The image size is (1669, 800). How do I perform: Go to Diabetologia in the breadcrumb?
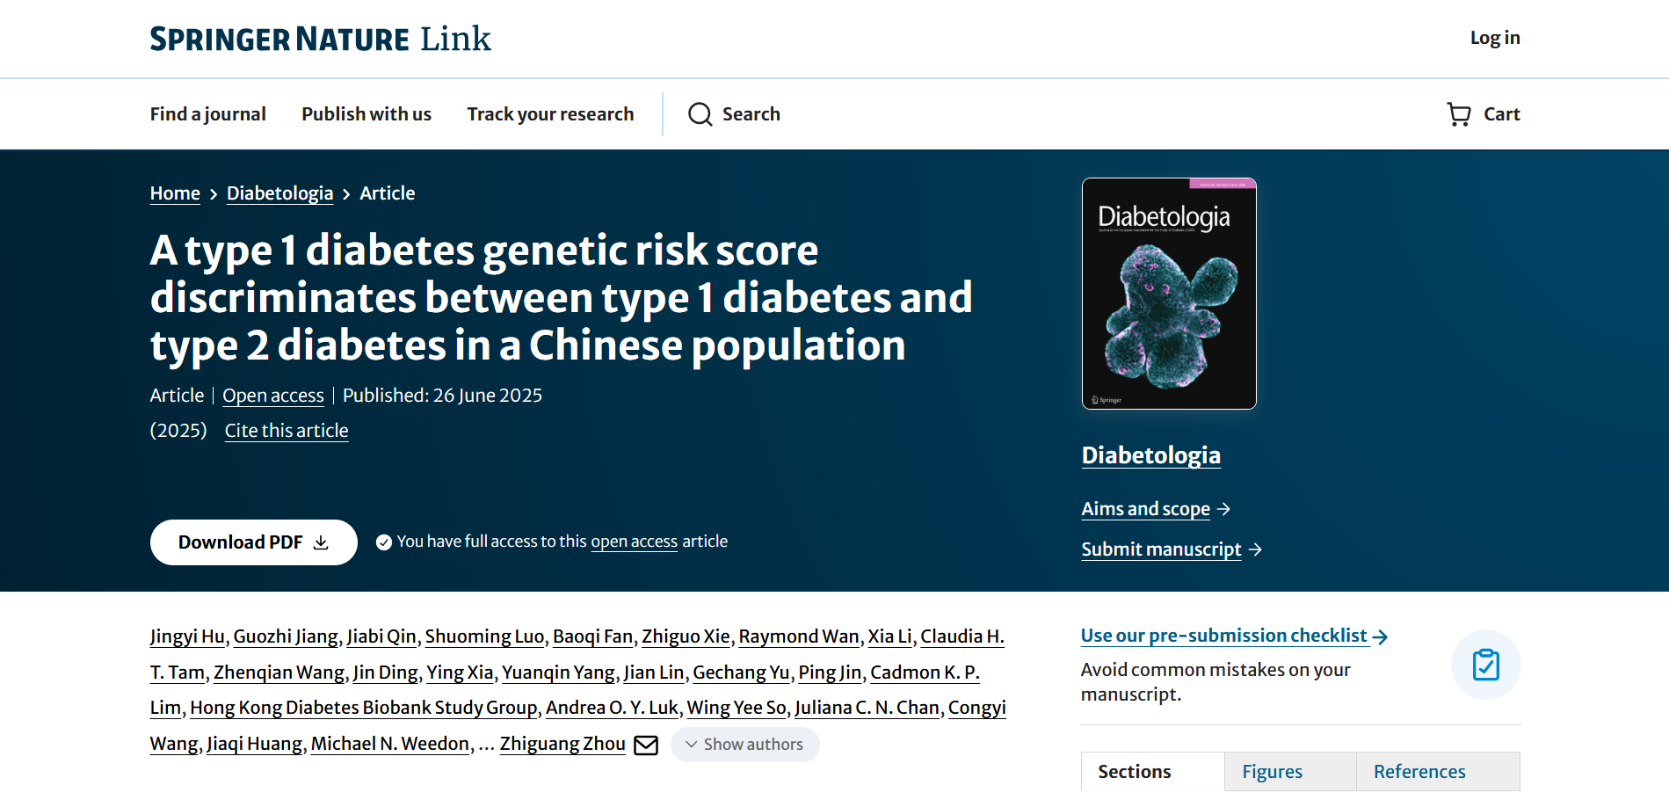(280, 193)
